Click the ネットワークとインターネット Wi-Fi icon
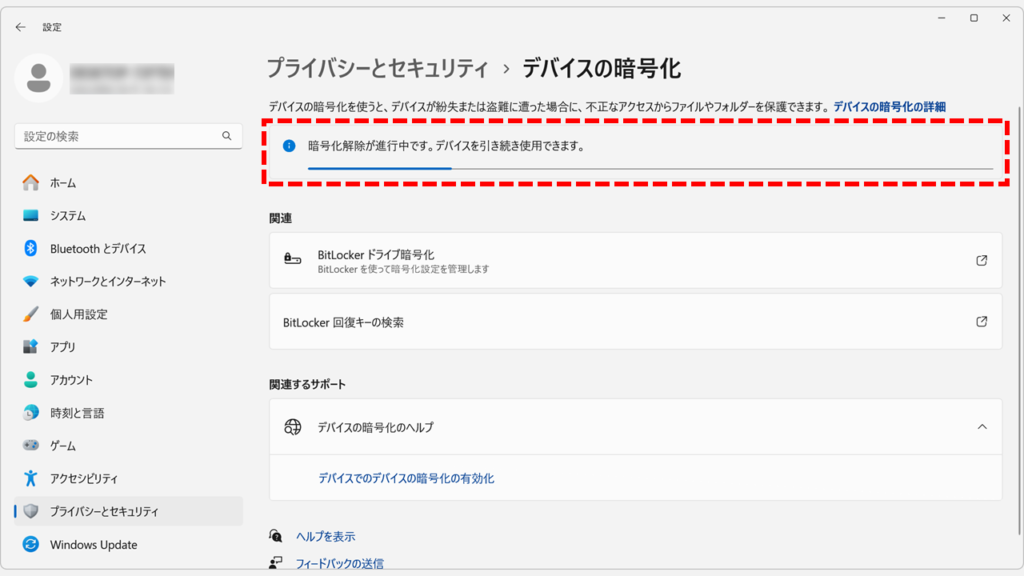The height and width of the screenshot is (576, 1024). click(x=31, y=281)
